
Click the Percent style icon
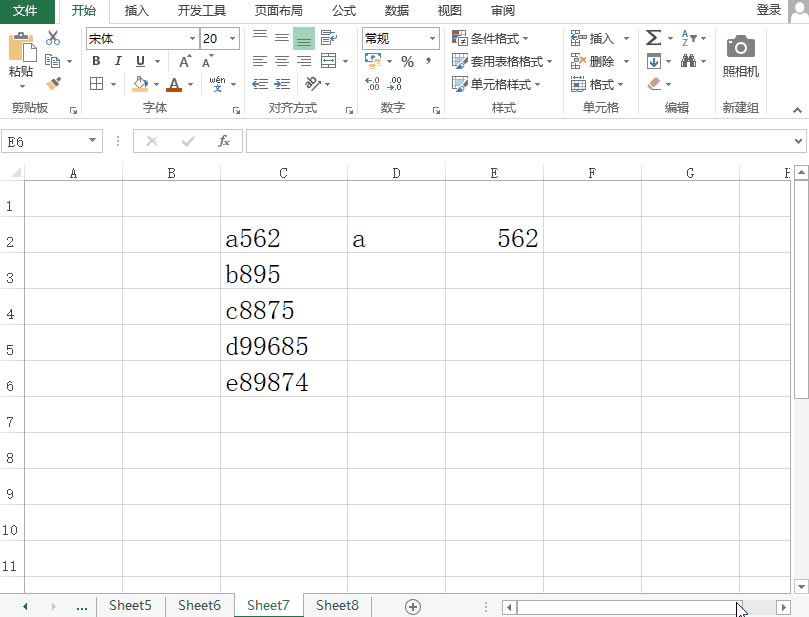tap(406, 61)
